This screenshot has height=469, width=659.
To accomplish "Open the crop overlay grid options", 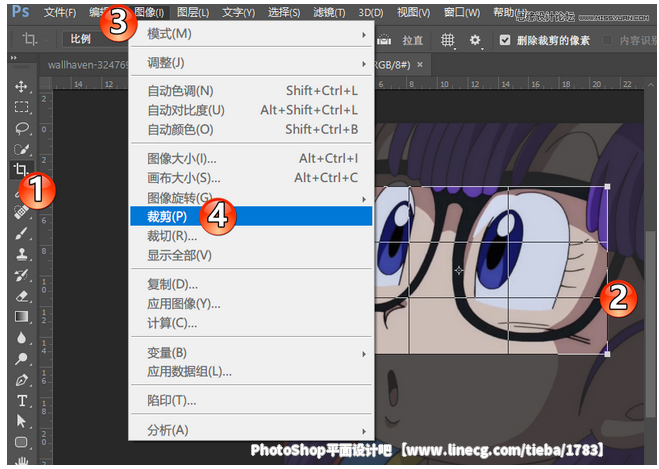I will click(x=448, y=40).
